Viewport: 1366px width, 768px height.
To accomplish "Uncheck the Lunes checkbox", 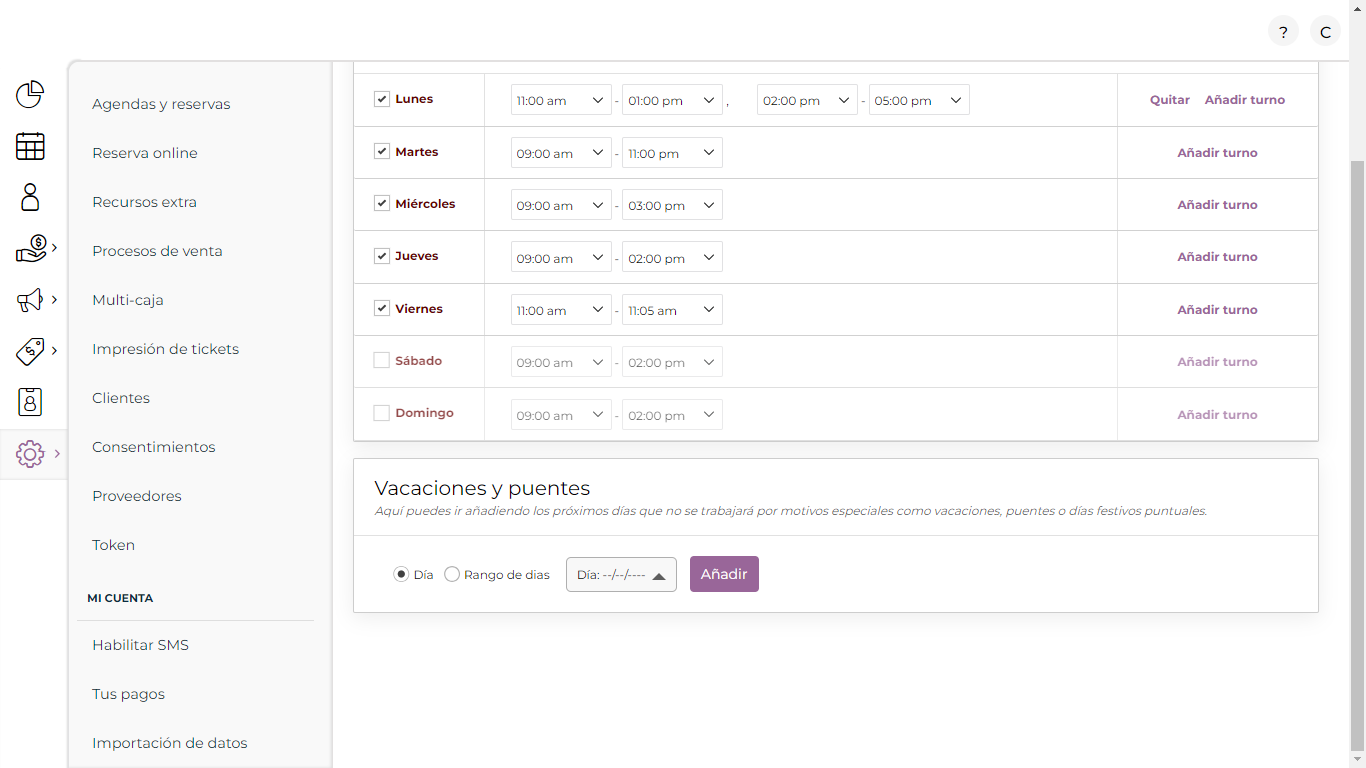I will pyautogui.click(x=381, y=99).
